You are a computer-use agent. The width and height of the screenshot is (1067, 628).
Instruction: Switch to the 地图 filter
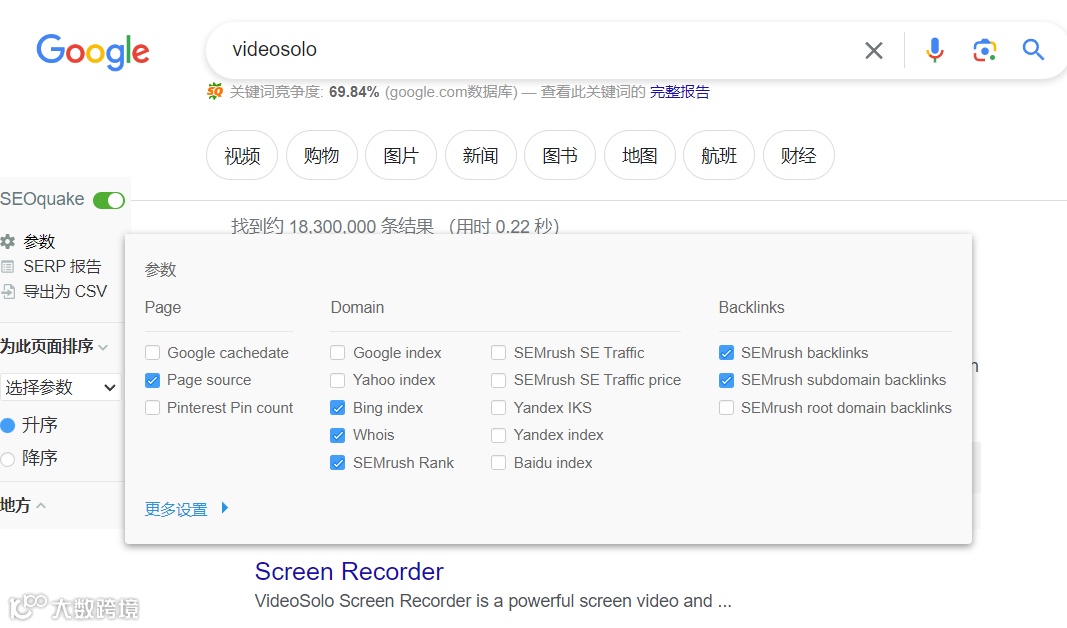point(640,155)
